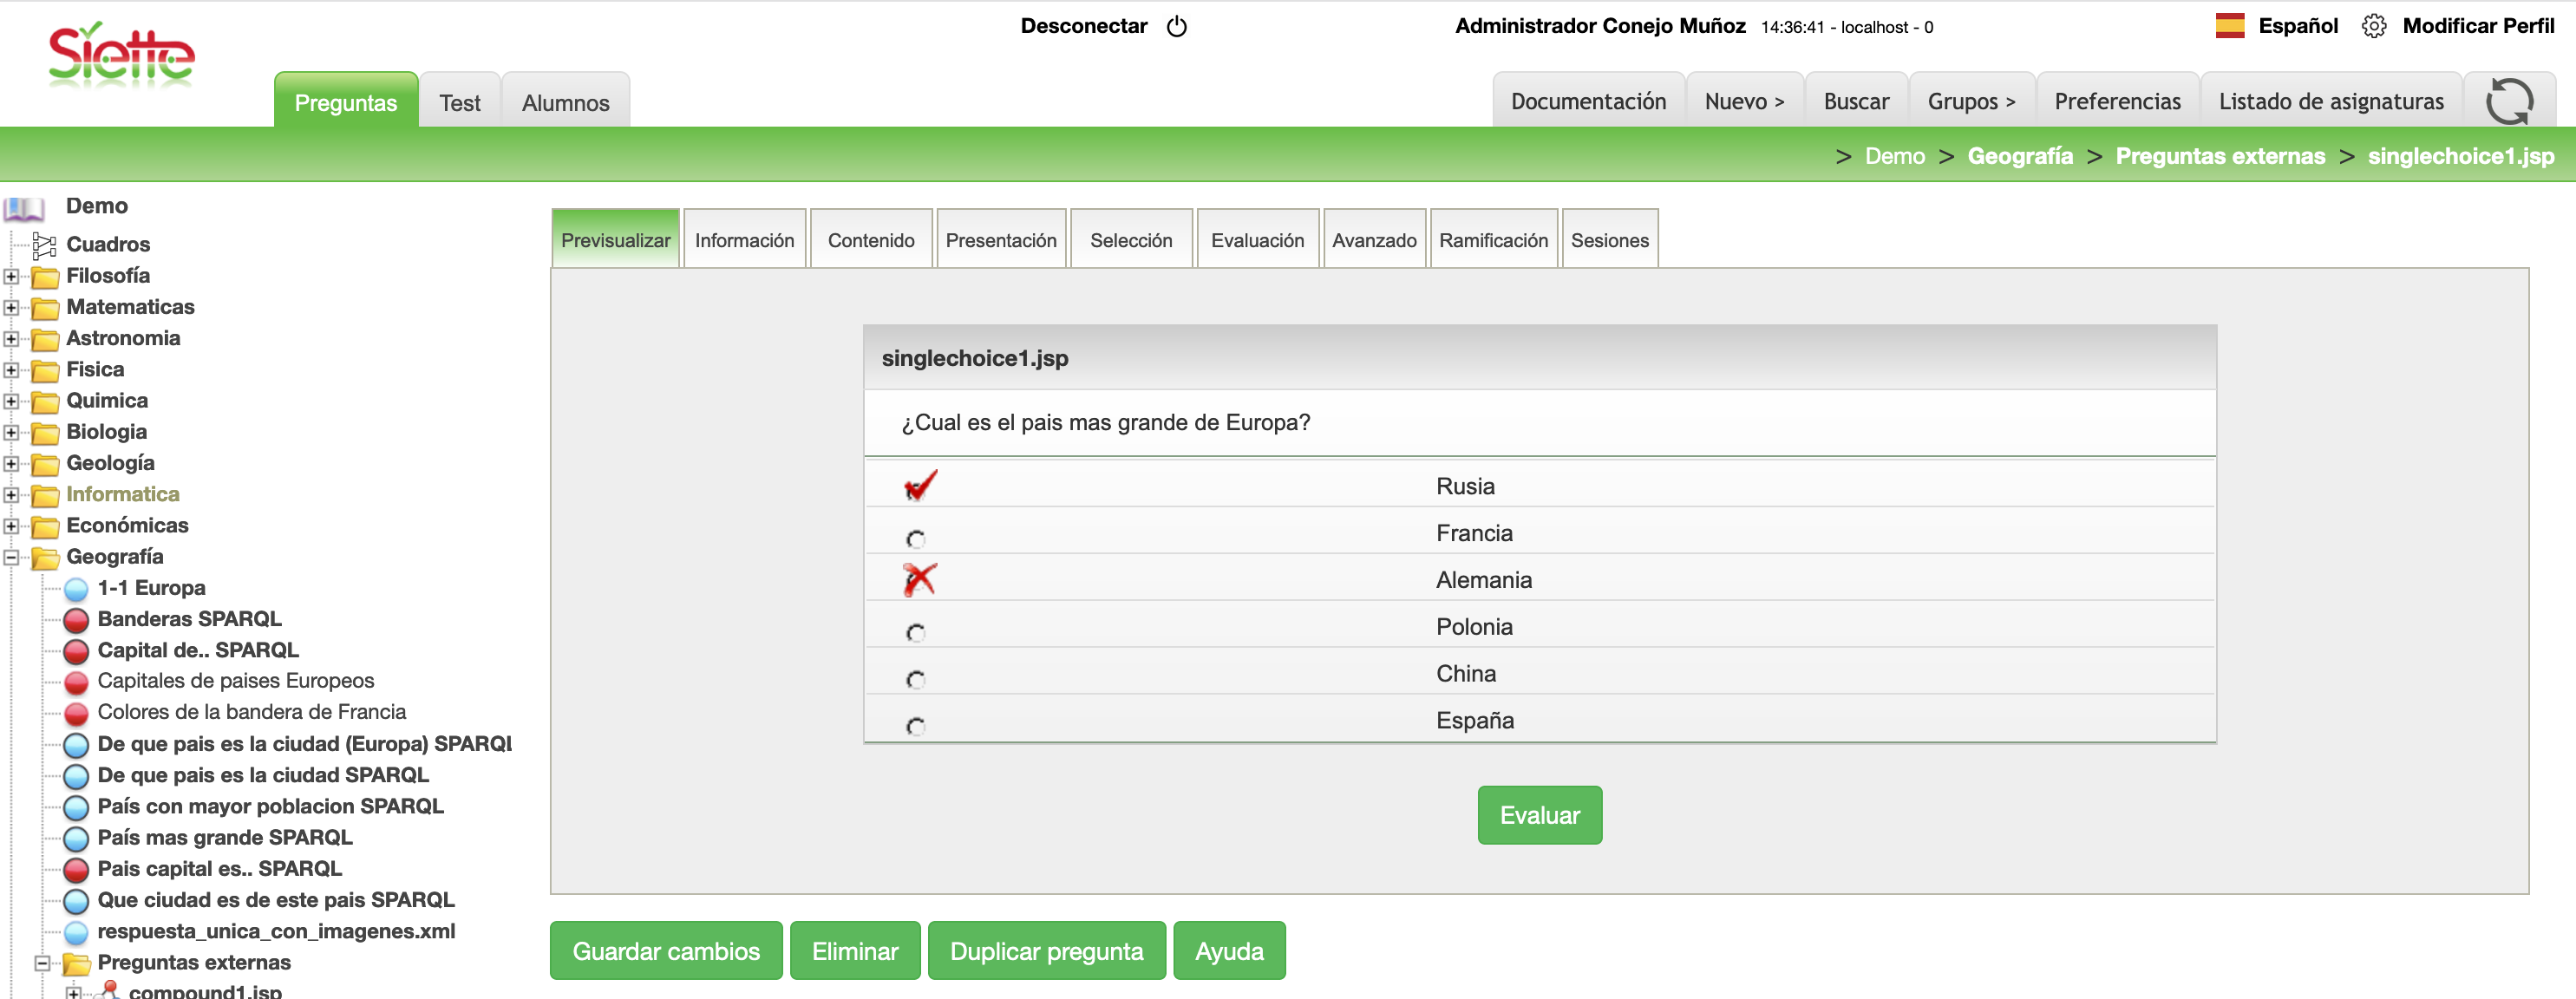Click blue ball icon beside 1-1 Europa
The height and width of the screenshot is (999, 2576).
tap(76, 589)
